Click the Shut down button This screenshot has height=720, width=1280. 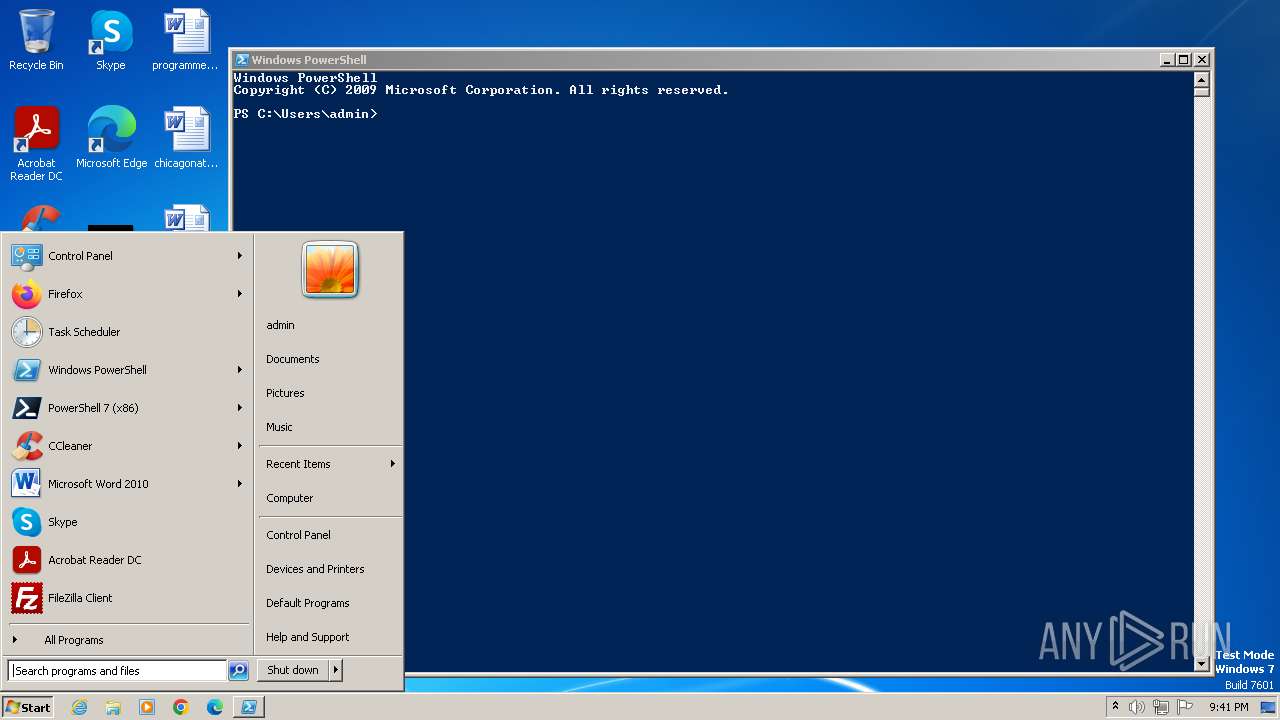coord(293,670)
